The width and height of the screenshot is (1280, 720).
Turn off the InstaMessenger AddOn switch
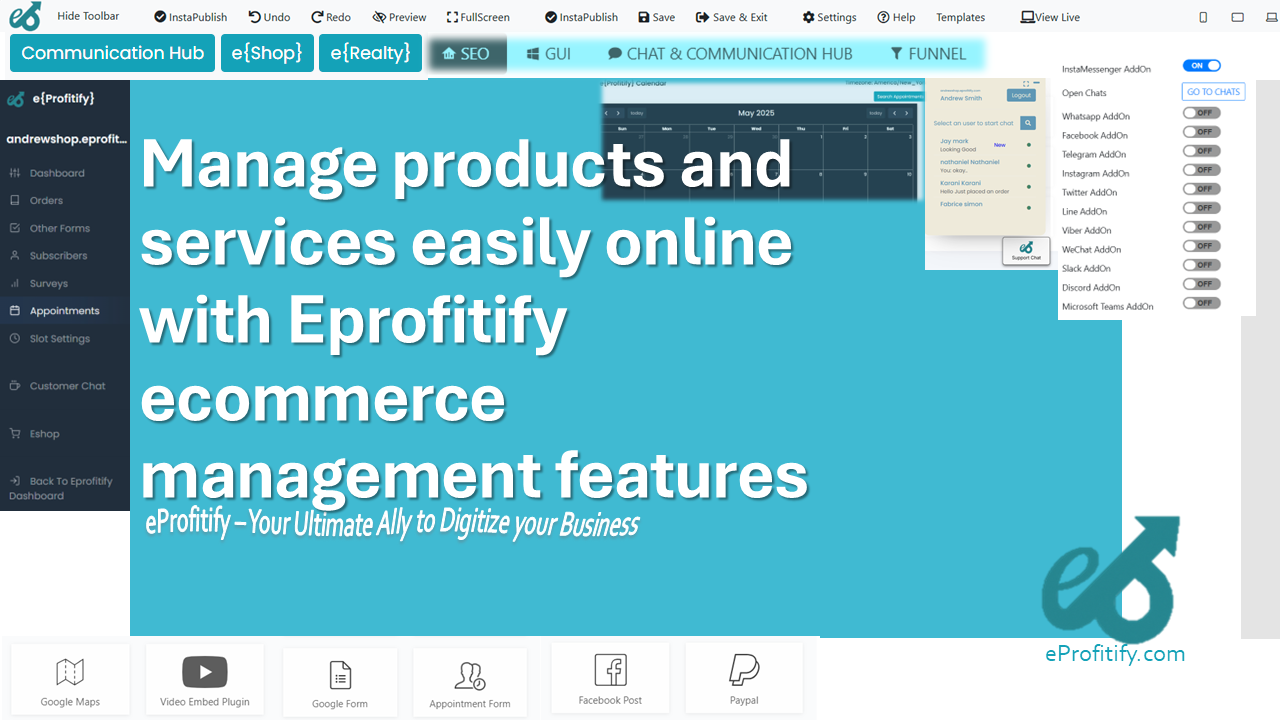pyautogui.click(x=1201, y=66)
